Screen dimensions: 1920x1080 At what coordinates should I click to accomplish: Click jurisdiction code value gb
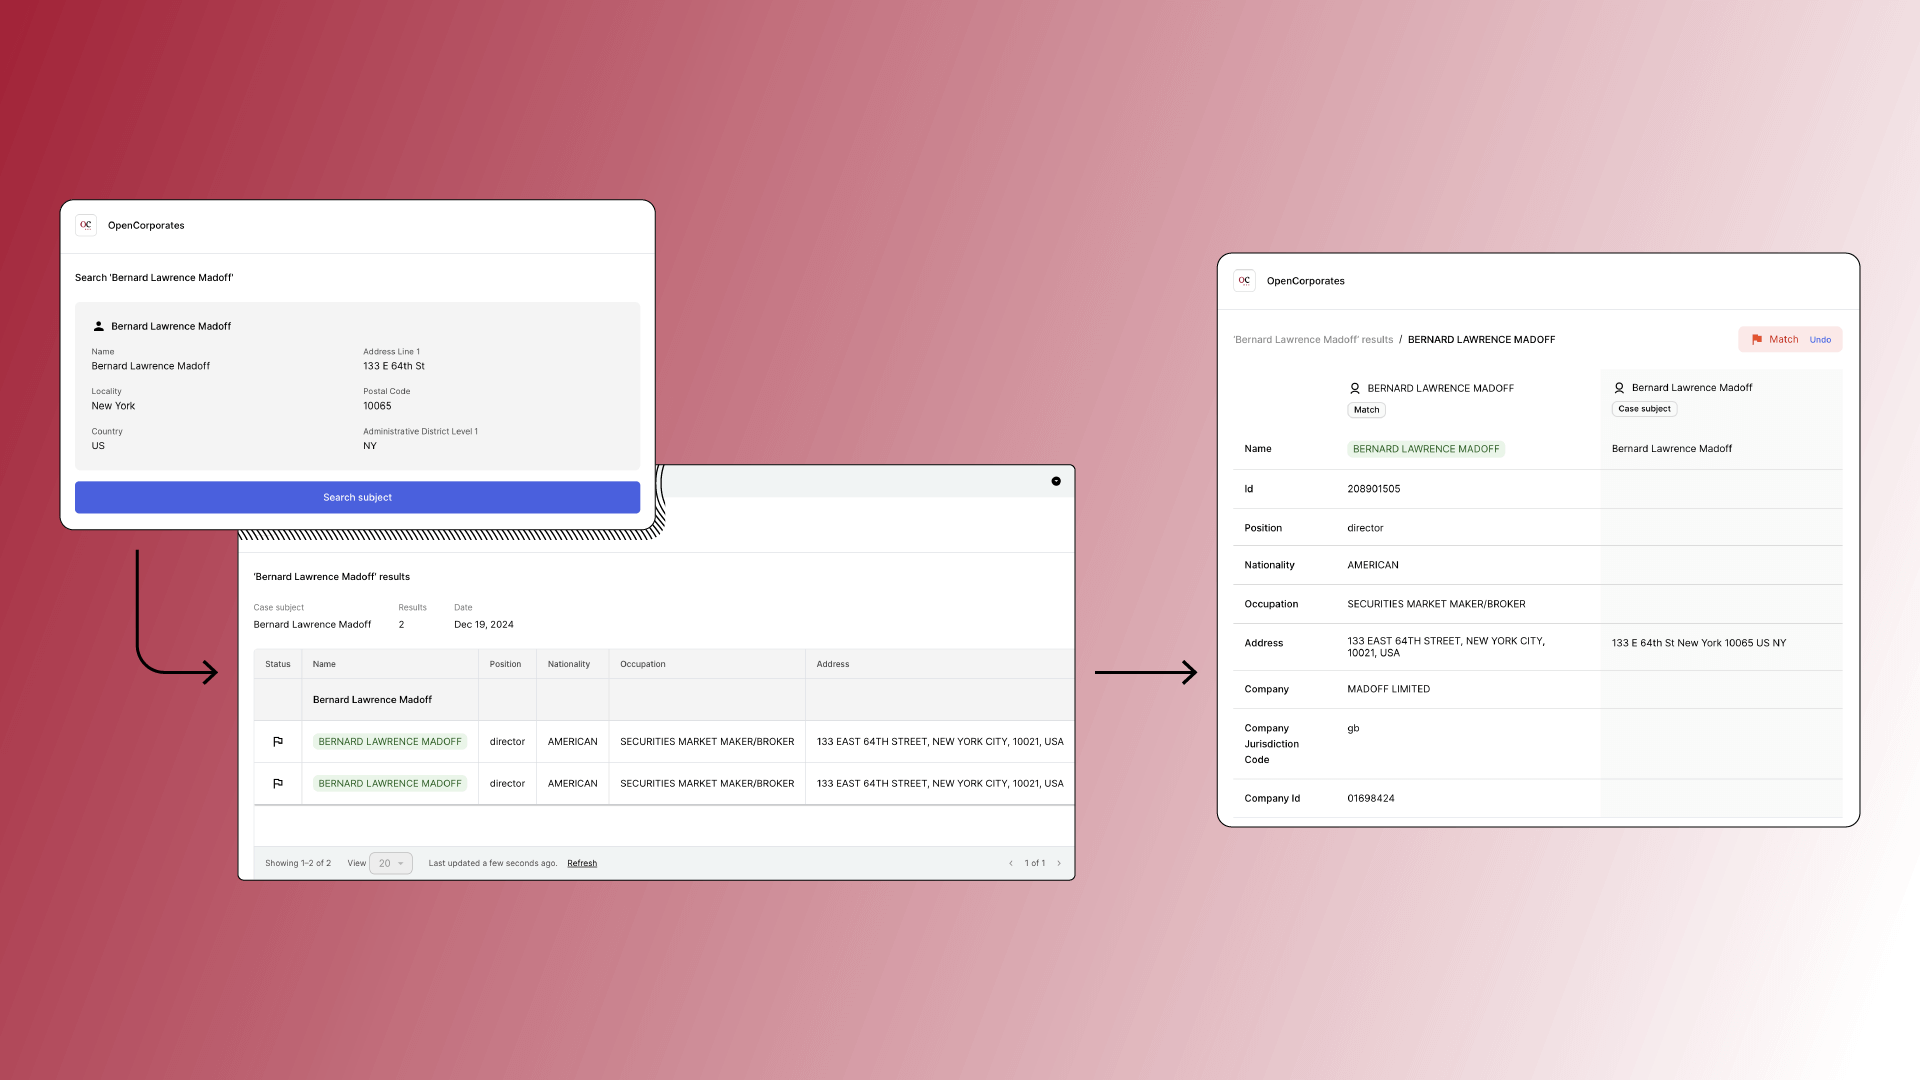1353,728
